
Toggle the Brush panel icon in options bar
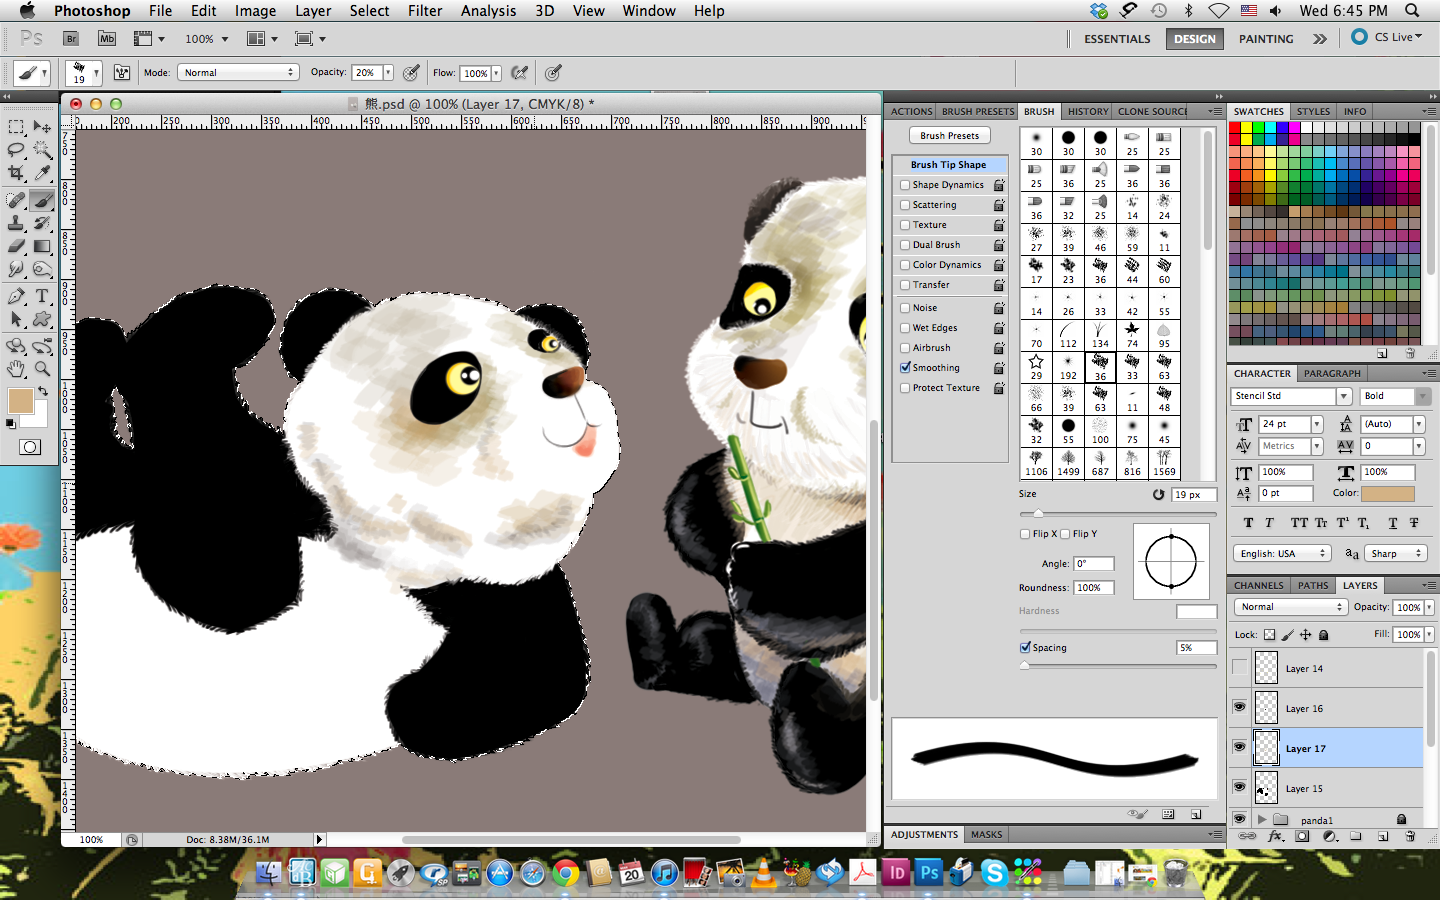click(122, 73)
